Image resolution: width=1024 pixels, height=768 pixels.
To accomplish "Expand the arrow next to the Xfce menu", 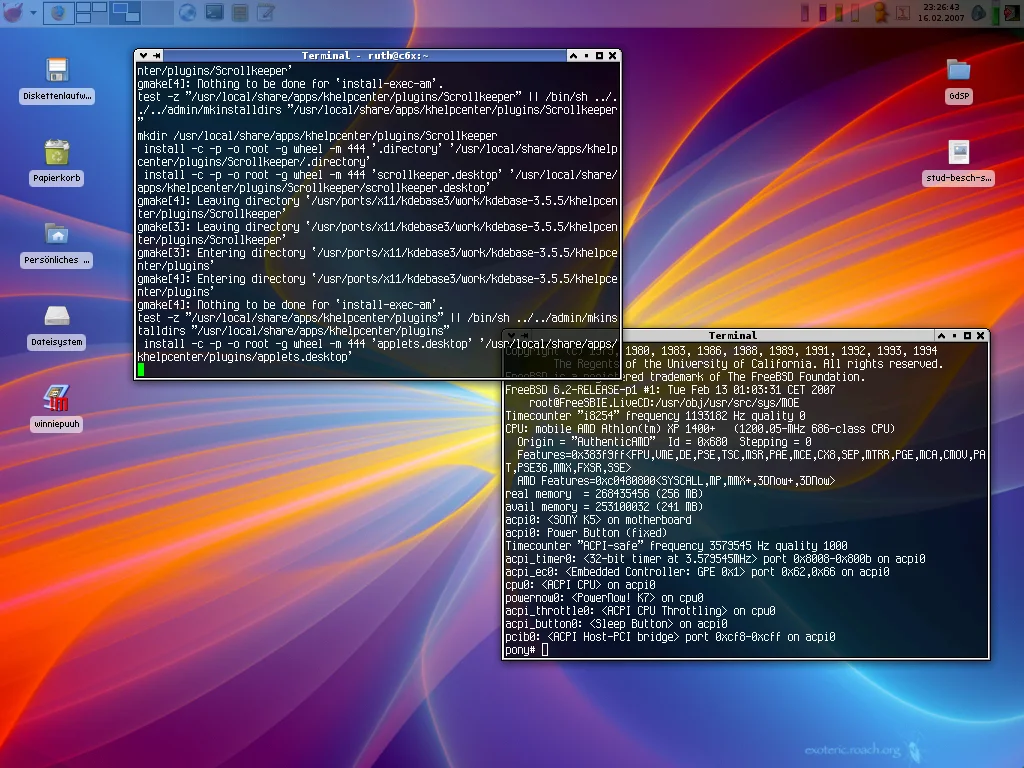I will (x=34, y=13).
